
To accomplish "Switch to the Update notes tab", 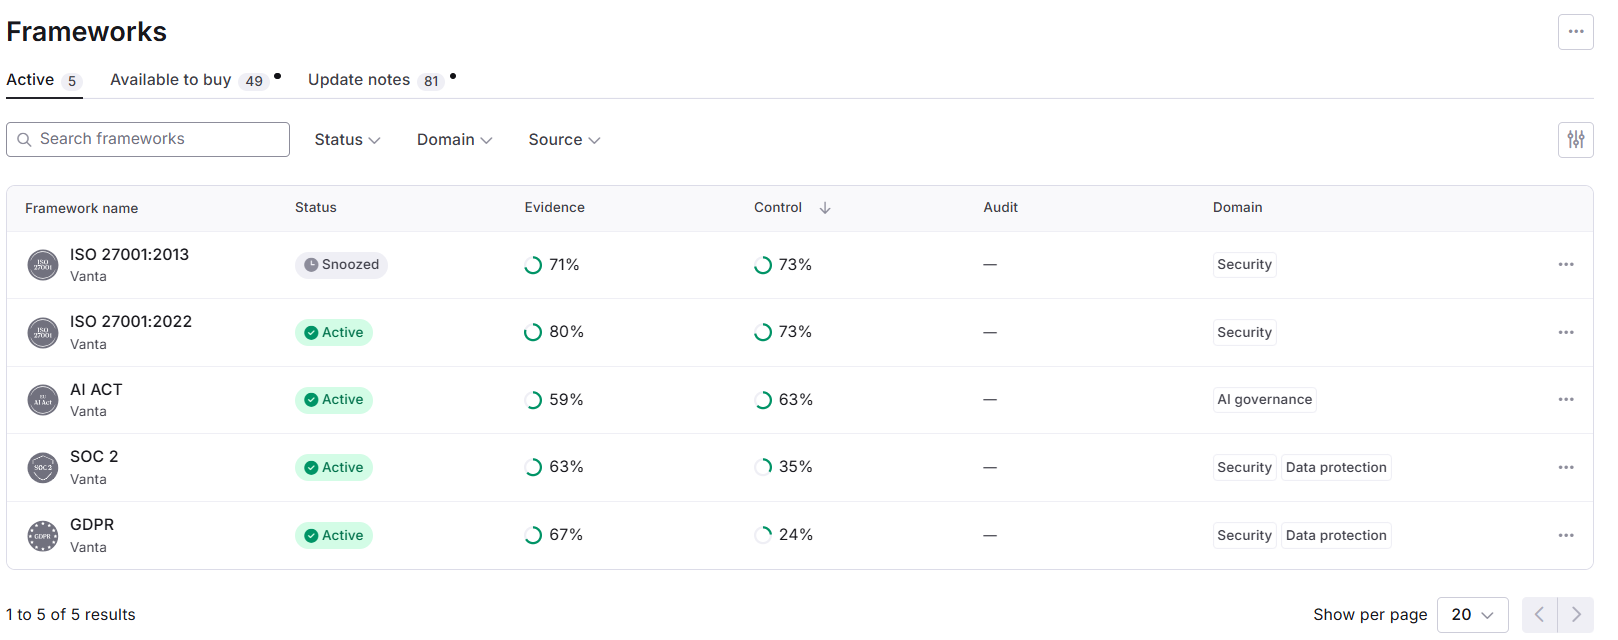I will 375,80.
